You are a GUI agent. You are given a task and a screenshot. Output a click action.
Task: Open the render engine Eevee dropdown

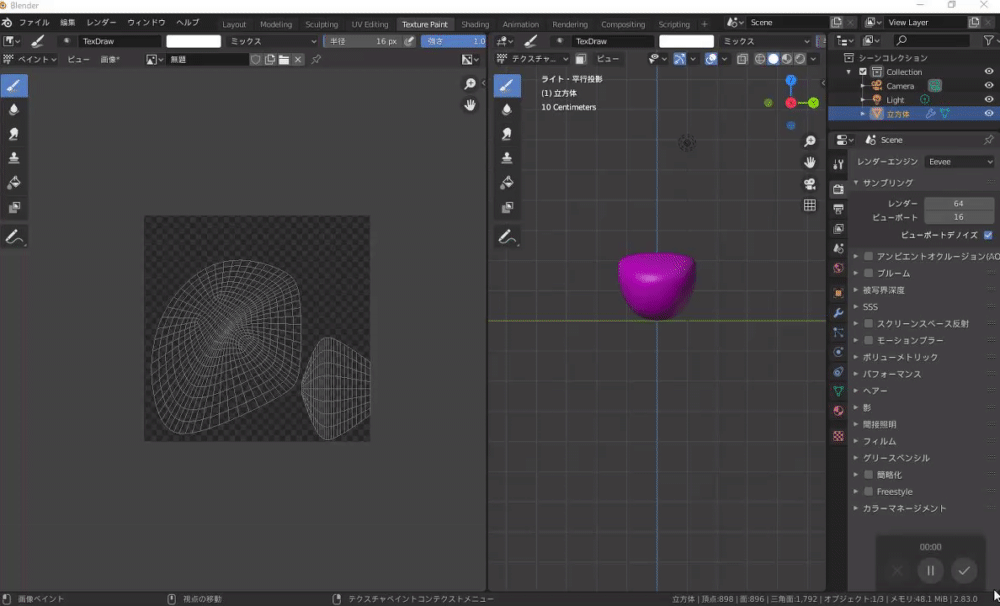[959, 162]
